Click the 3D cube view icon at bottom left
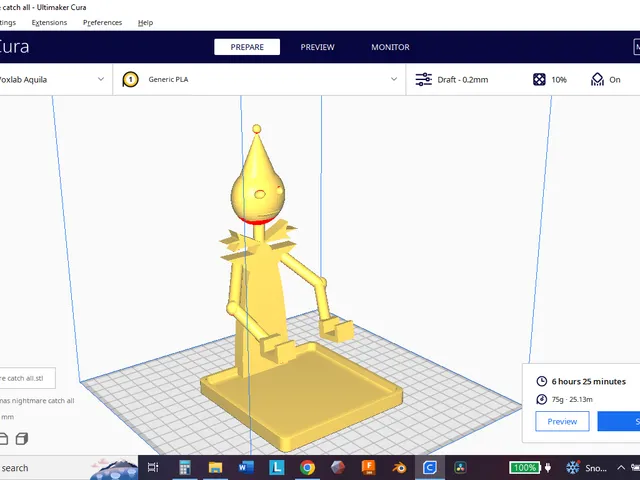Image resolution: width=640 pixels, height=480 pixels. coord(22,439)
